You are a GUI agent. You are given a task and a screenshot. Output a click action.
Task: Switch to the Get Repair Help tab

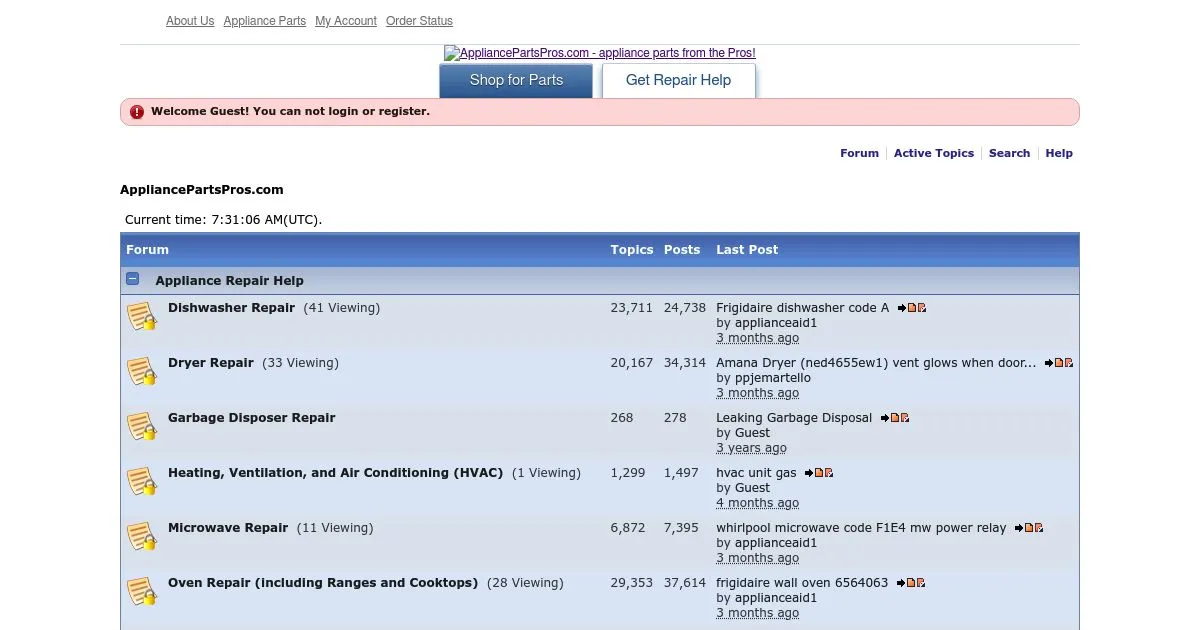(x=678, y=80)
